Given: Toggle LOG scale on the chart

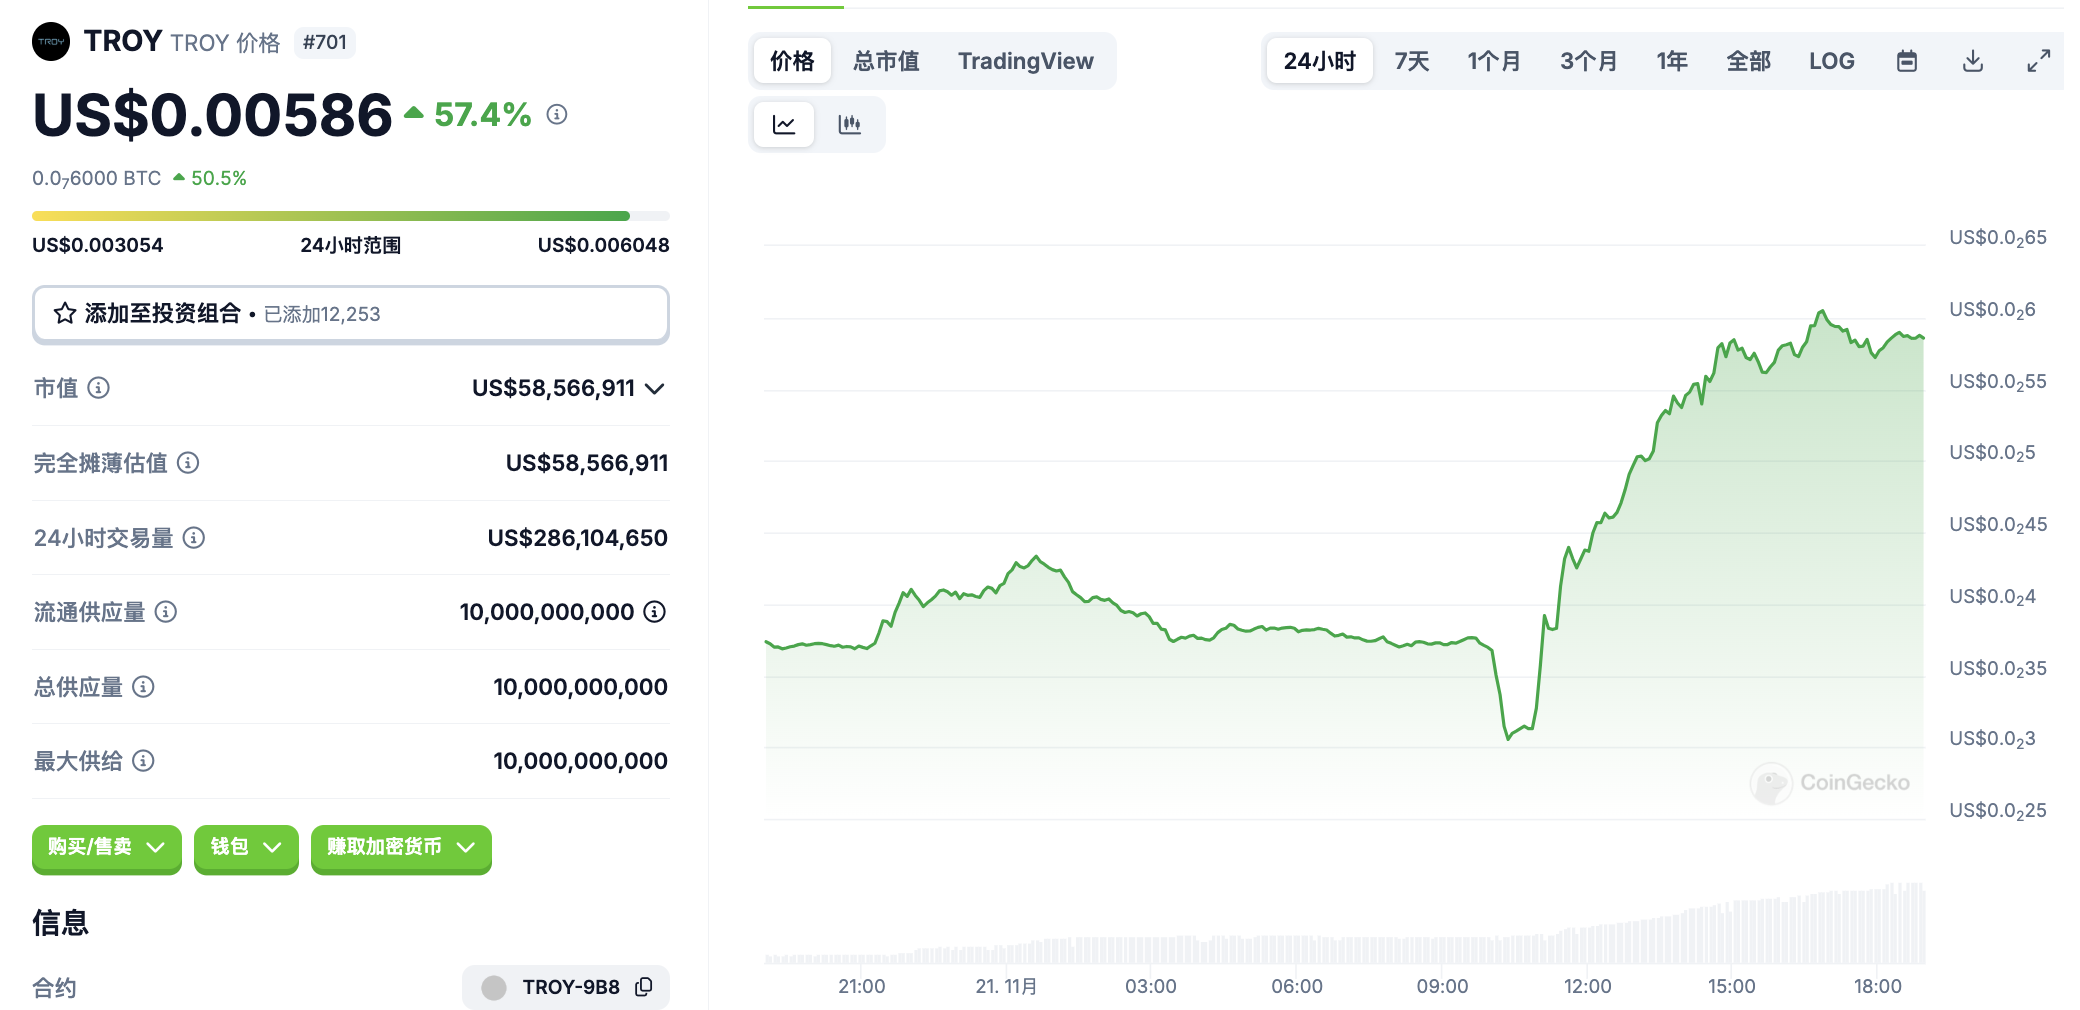Looking at the screenshot, I should tap(1832, 62).
